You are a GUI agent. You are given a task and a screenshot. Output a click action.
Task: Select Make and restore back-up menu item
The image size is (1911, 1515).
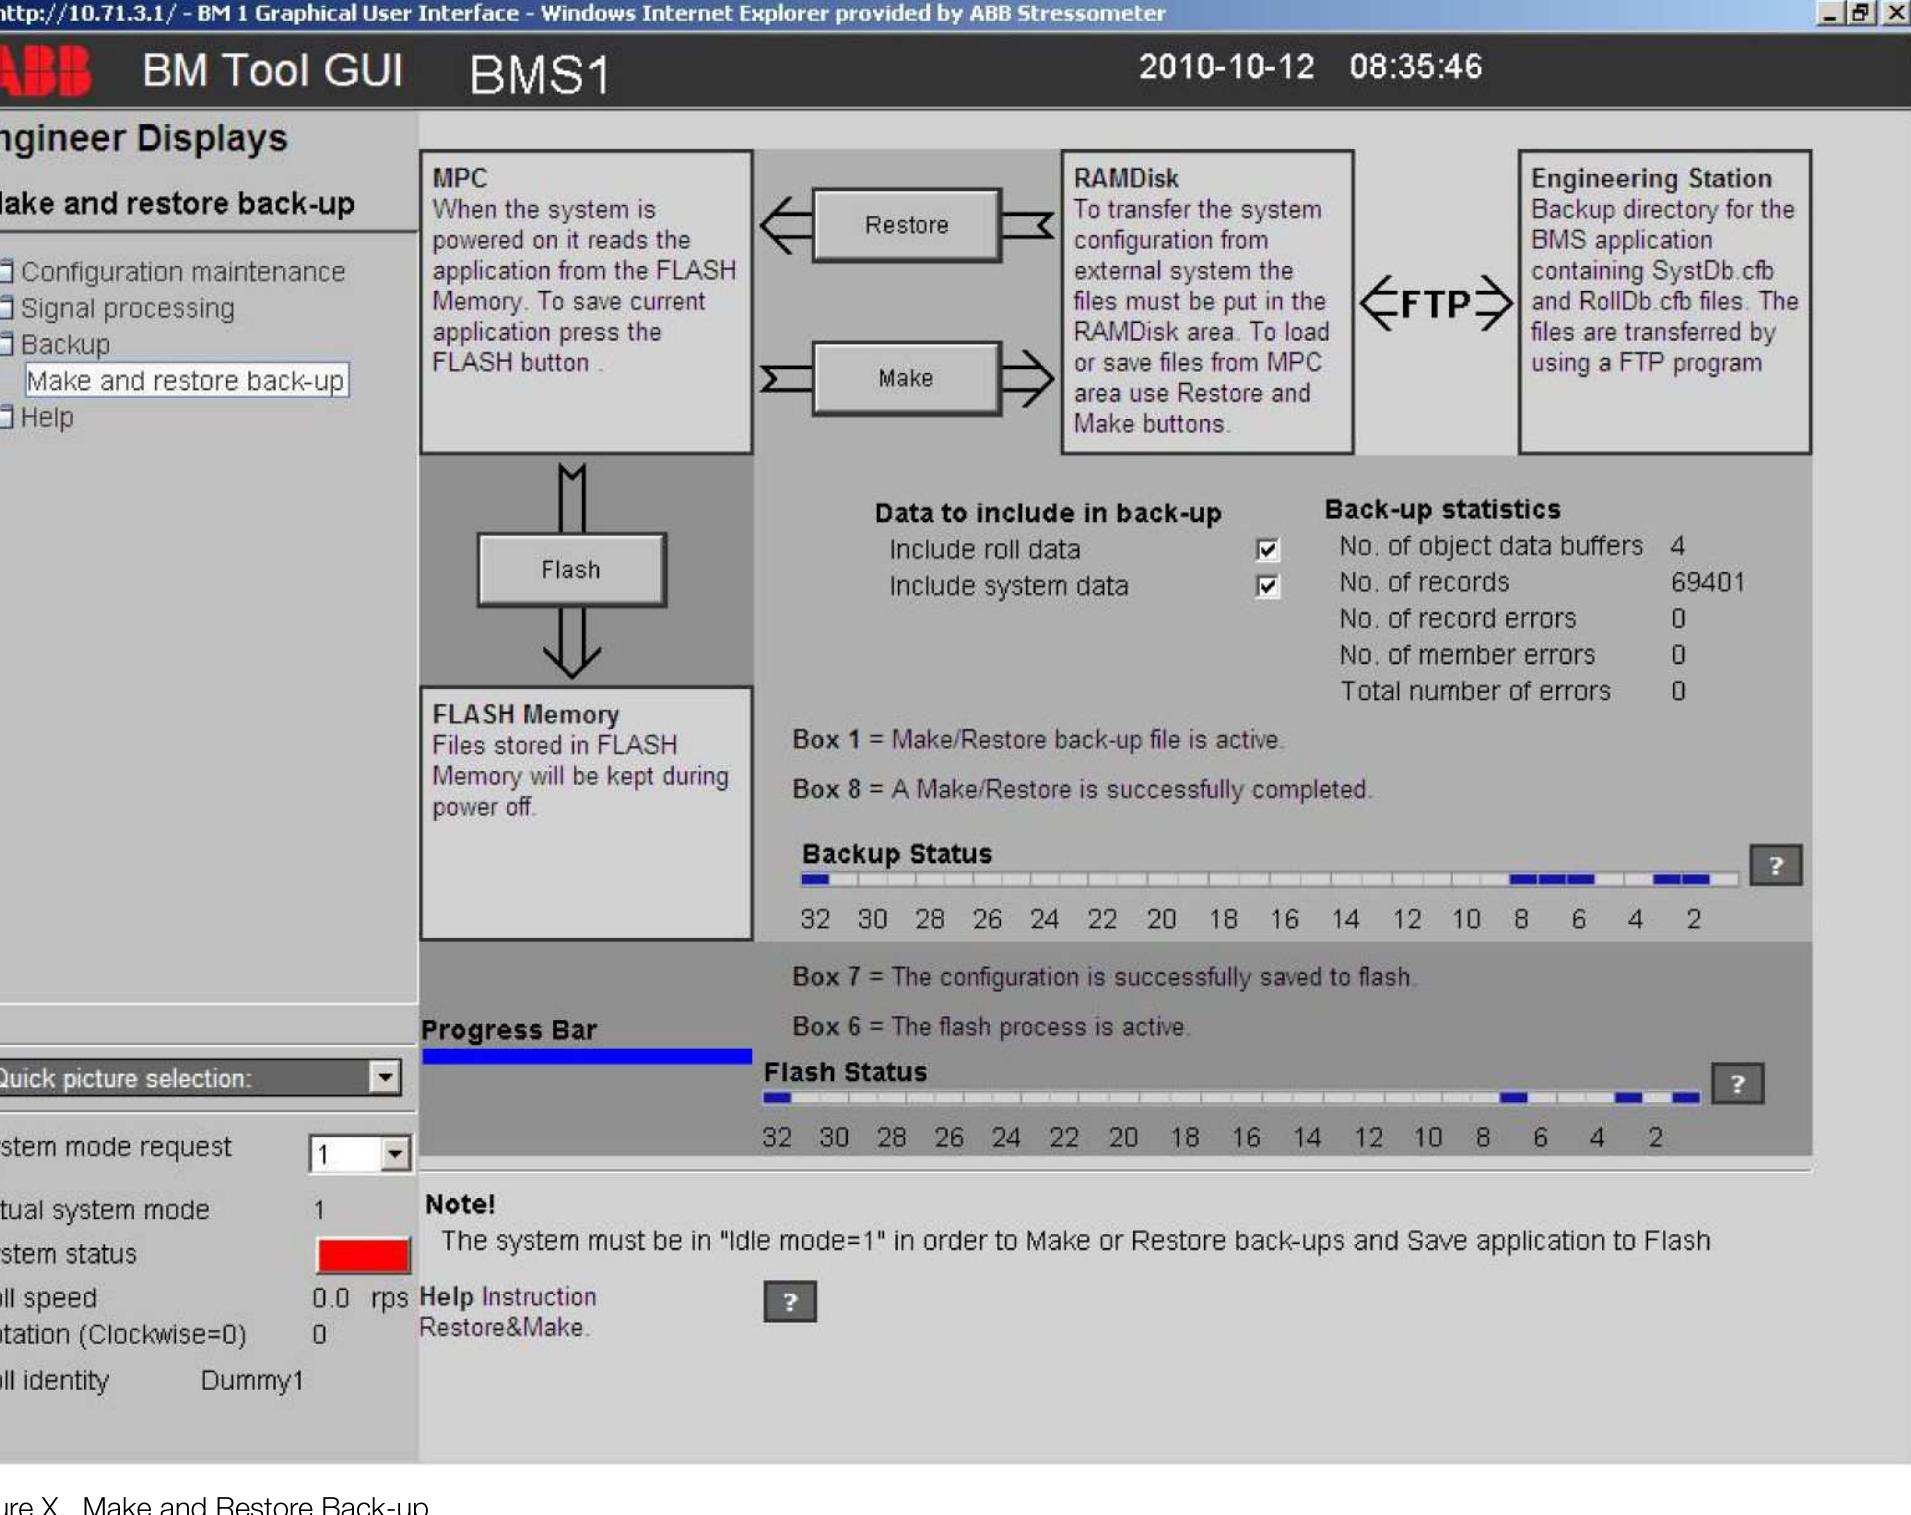click(x=186, y=381)
